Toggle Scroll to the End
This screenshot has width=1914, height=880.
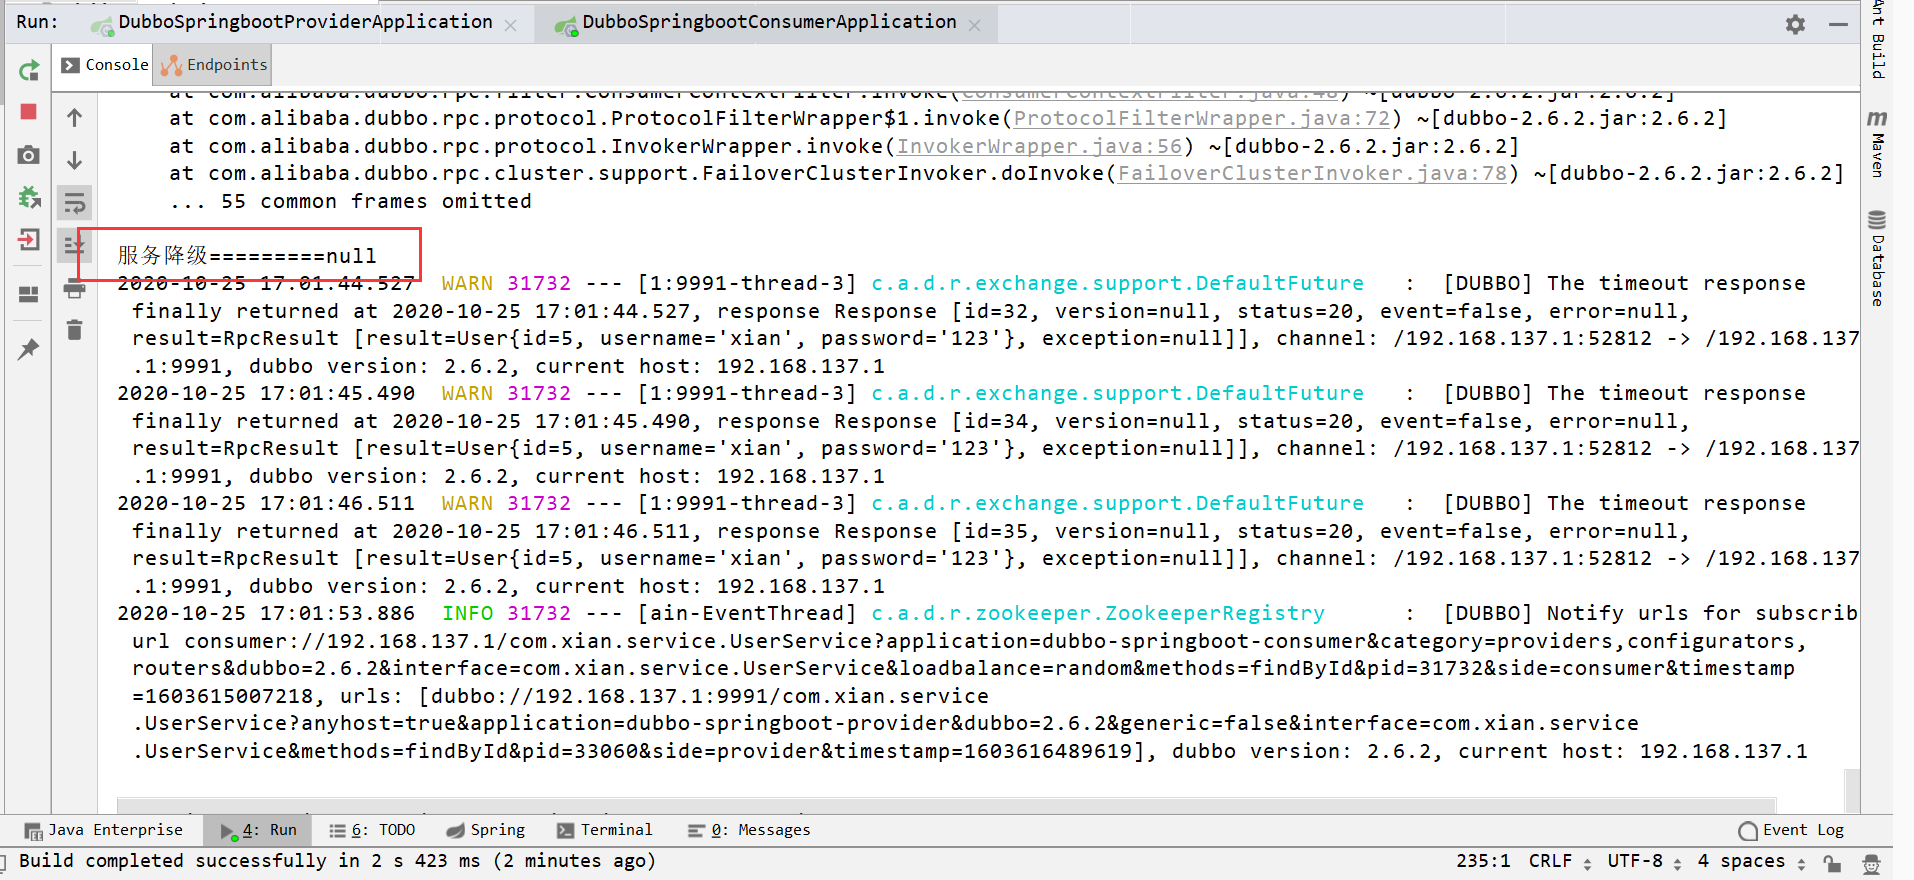coord(74,245)
